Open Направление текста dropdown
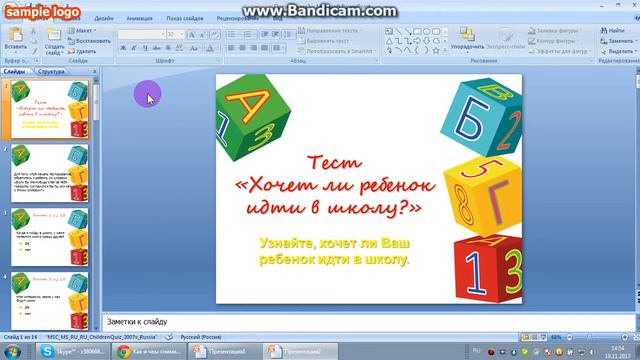Screen dimensions: 640x360 330,31
